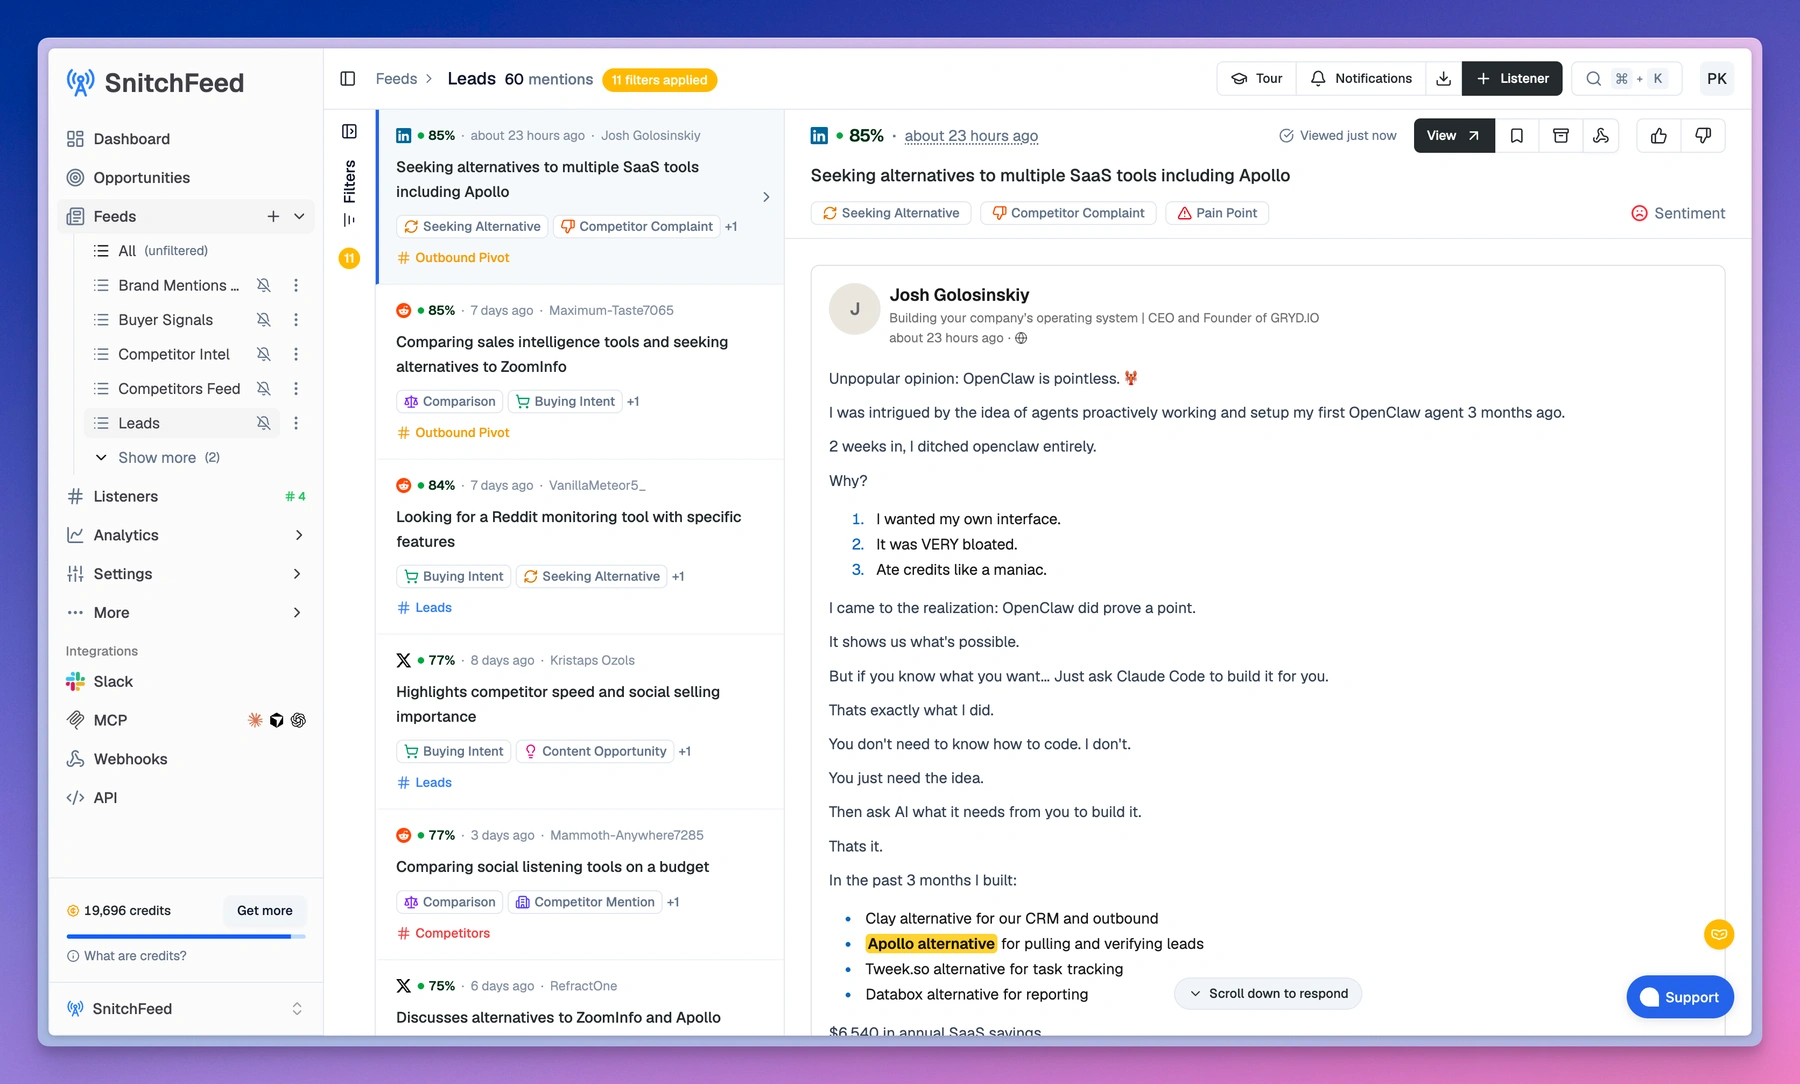The width and height of the screenshot is (1800, 1084).
Task: Click the OpenAI icon beside MCP
Action: click(298, 721)
